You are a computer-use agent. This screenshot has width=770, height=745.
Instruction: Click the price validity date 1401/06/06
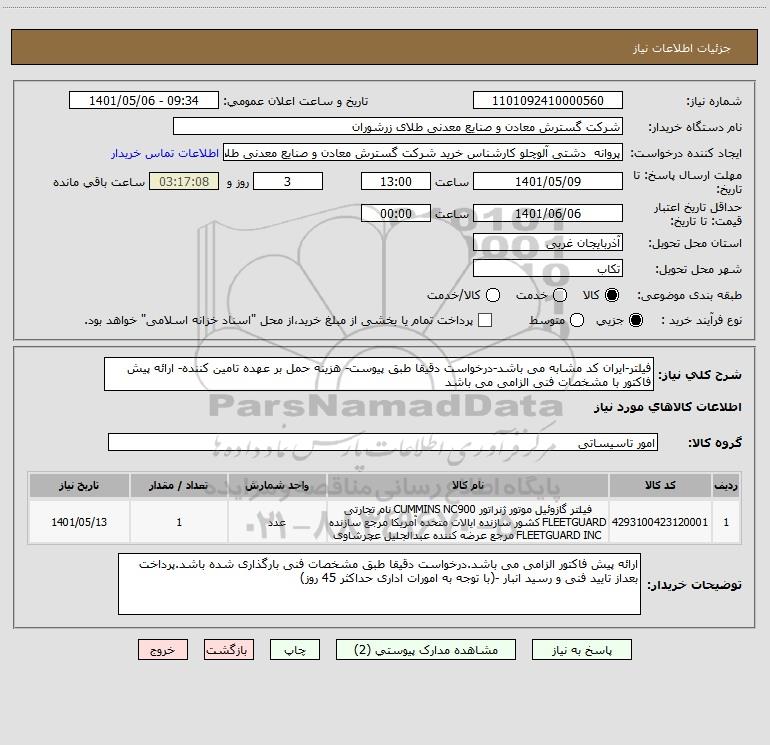click(x=548, y=213)
